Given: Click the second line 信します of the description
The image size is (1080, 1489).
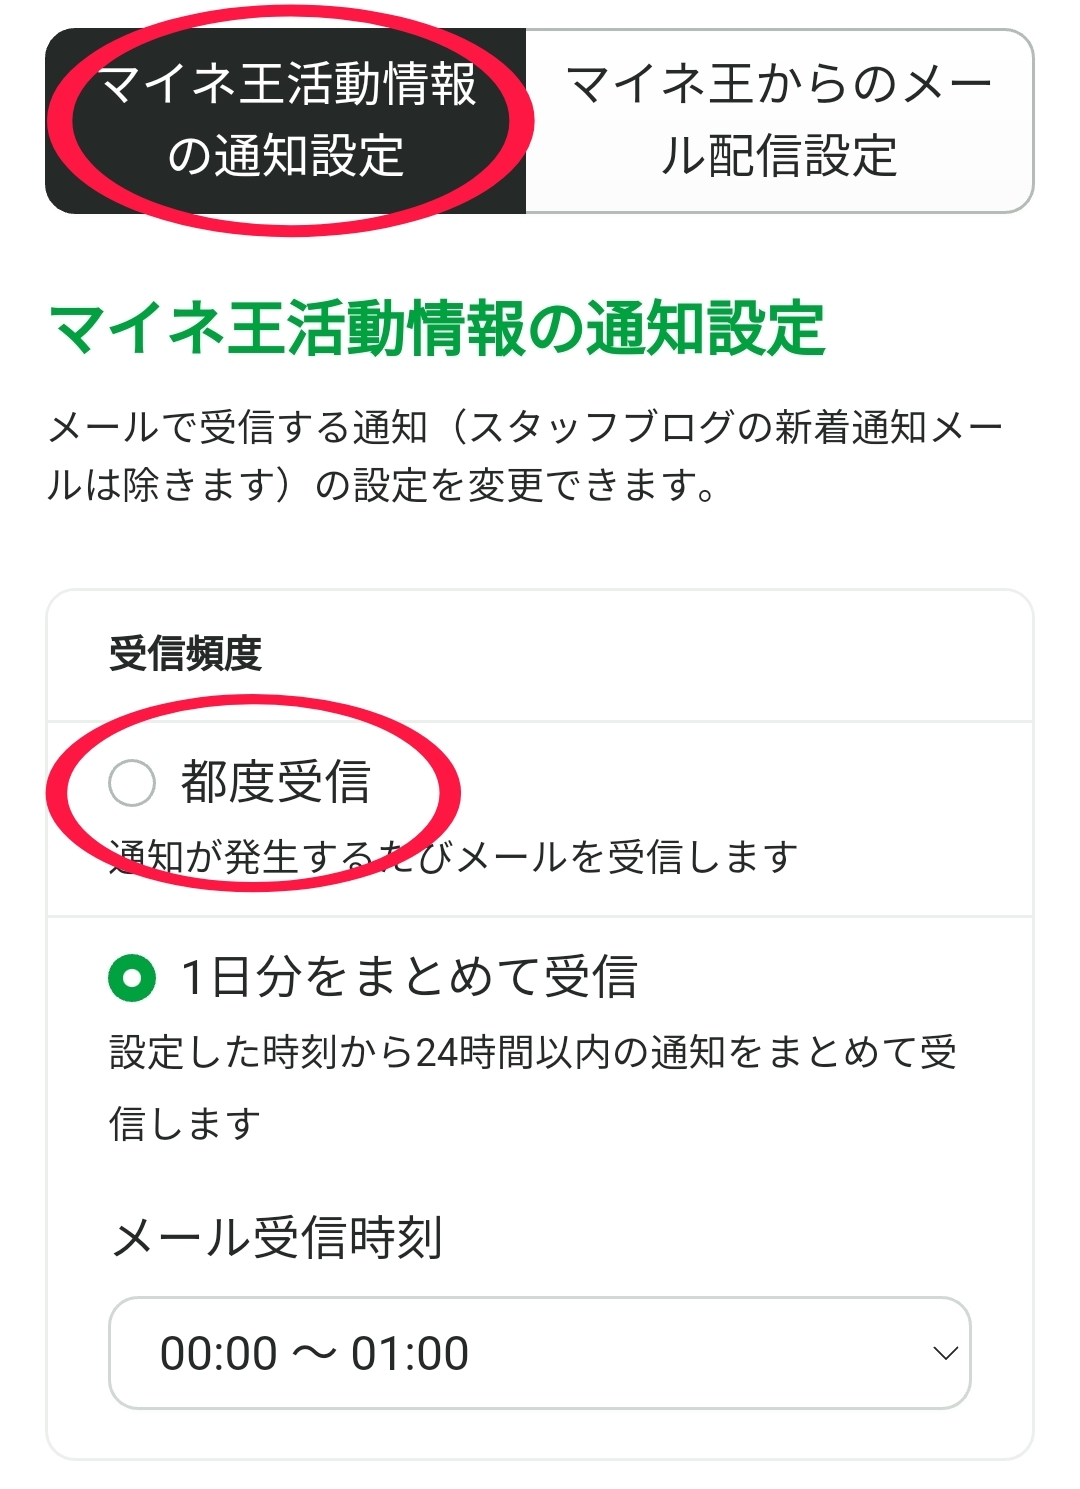Looking at the screenshot, I should tap(185, 1124).
